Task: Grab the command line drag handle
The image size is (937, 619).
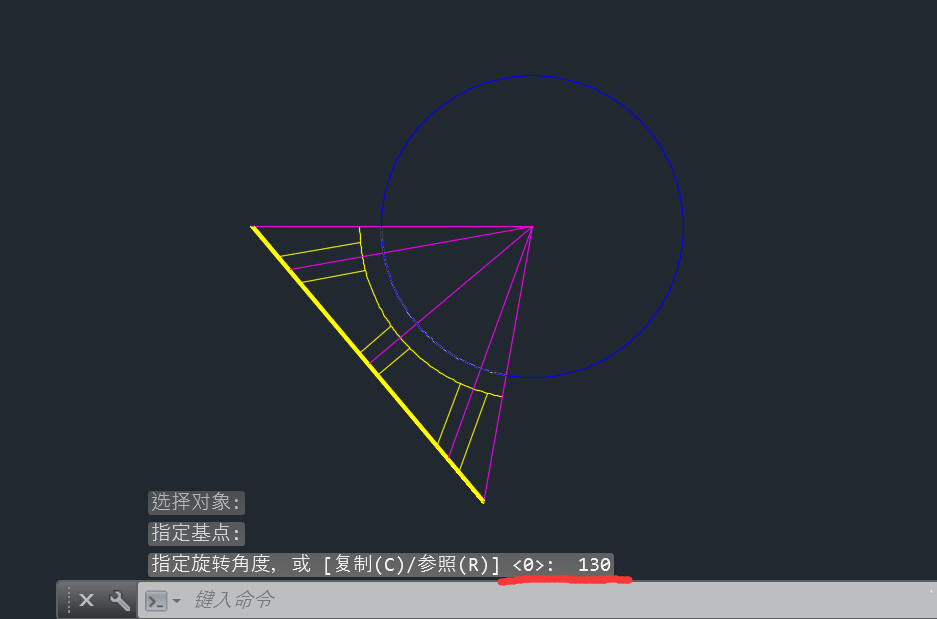Action: pos(68,600)
